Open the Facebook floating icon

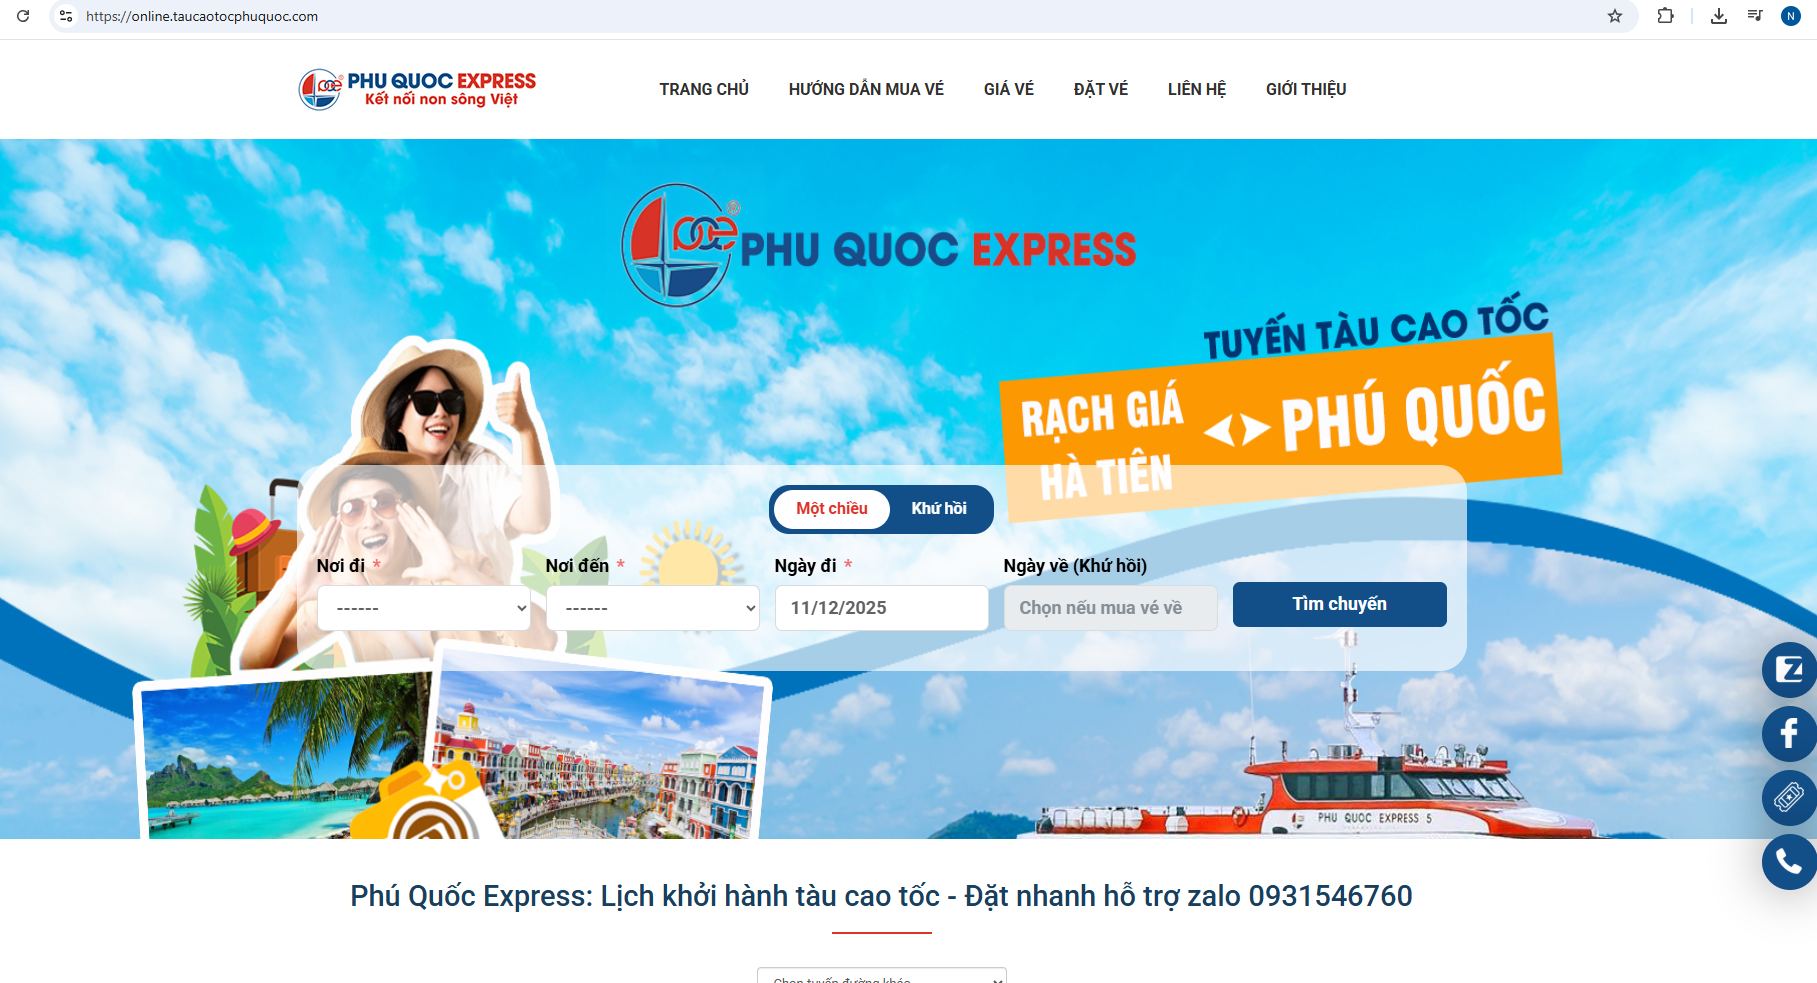[1789, 734]
